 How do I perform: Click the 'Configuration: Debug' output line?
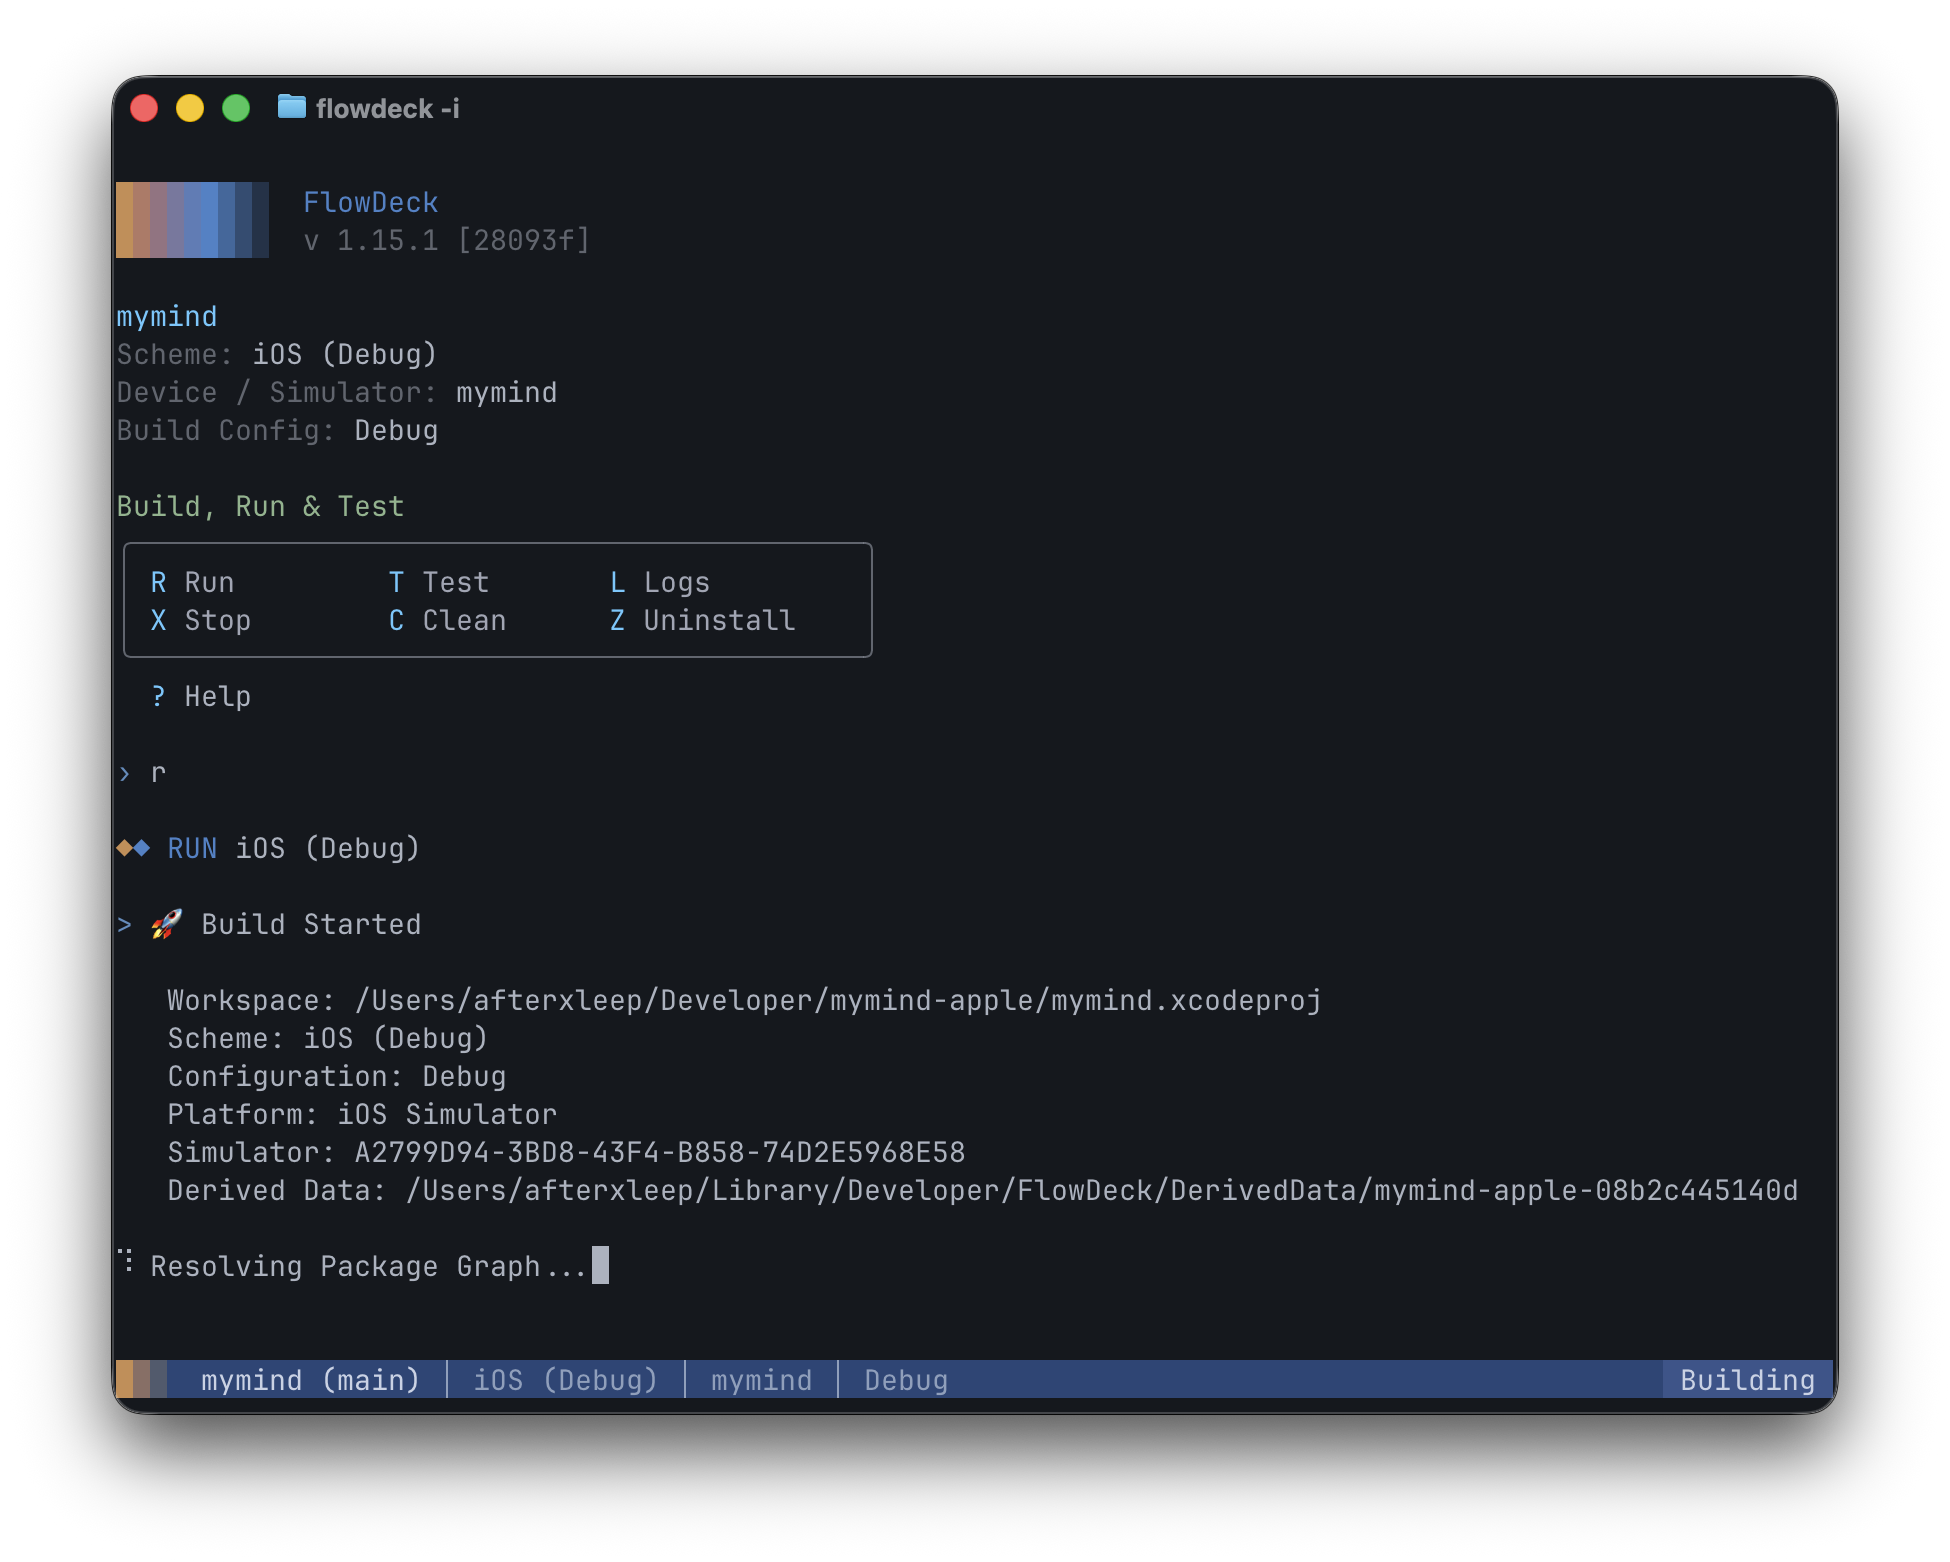(x=337, y=1077)
